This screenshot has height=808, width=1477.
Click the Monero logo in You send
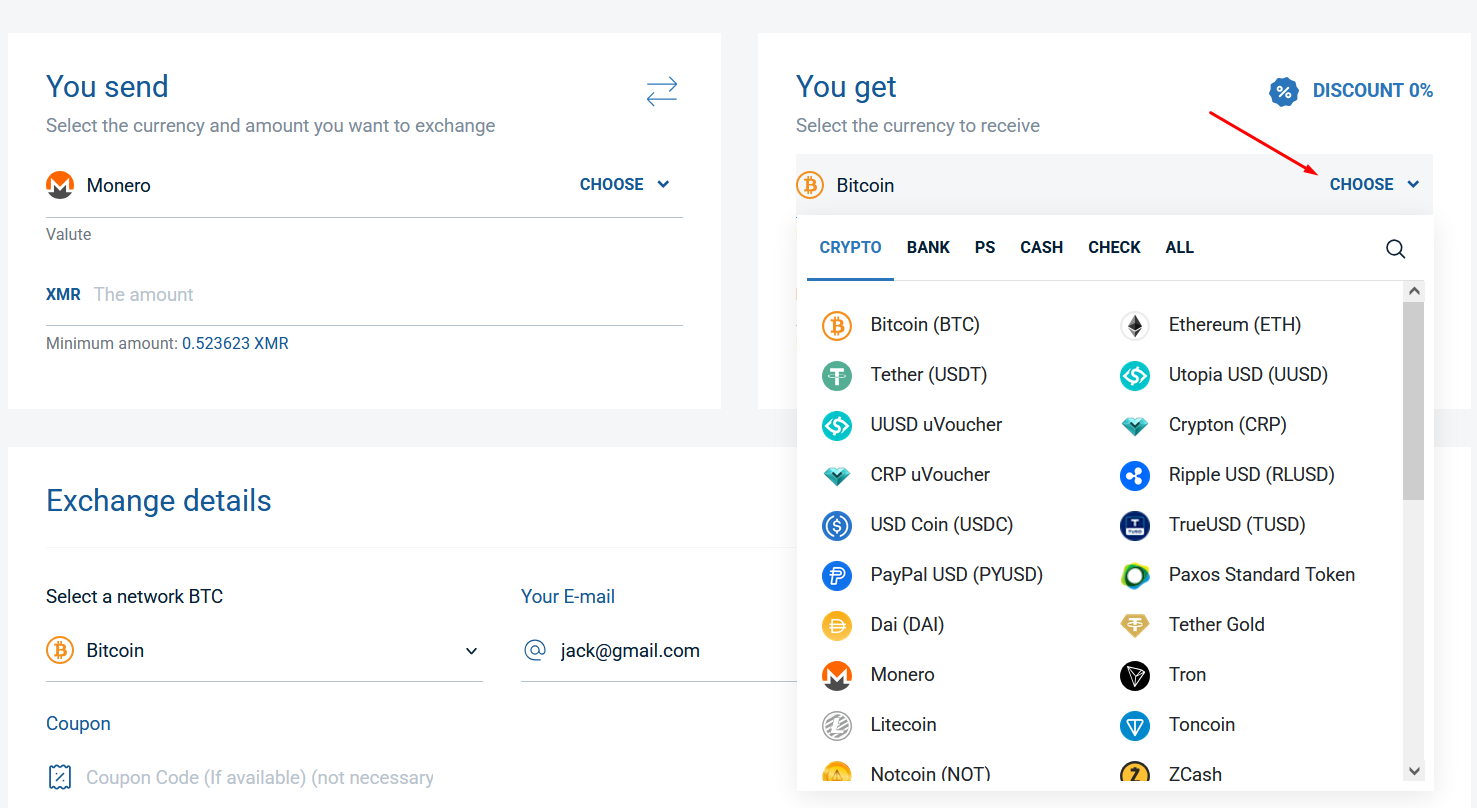tap(60, 185)
